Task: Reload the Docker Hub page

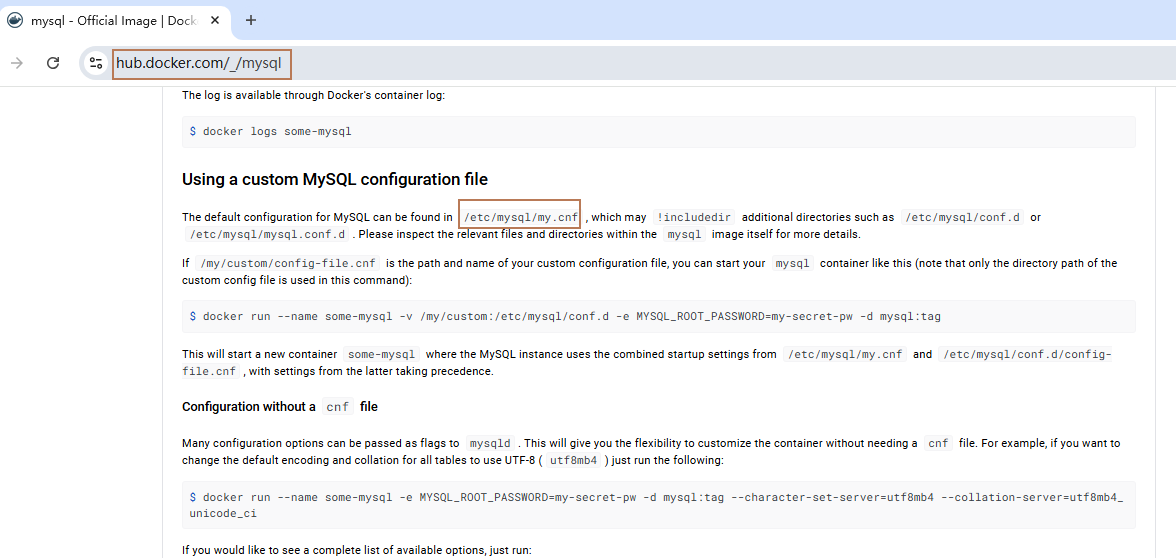Action: pyautogui.click(x=52, y=63)
